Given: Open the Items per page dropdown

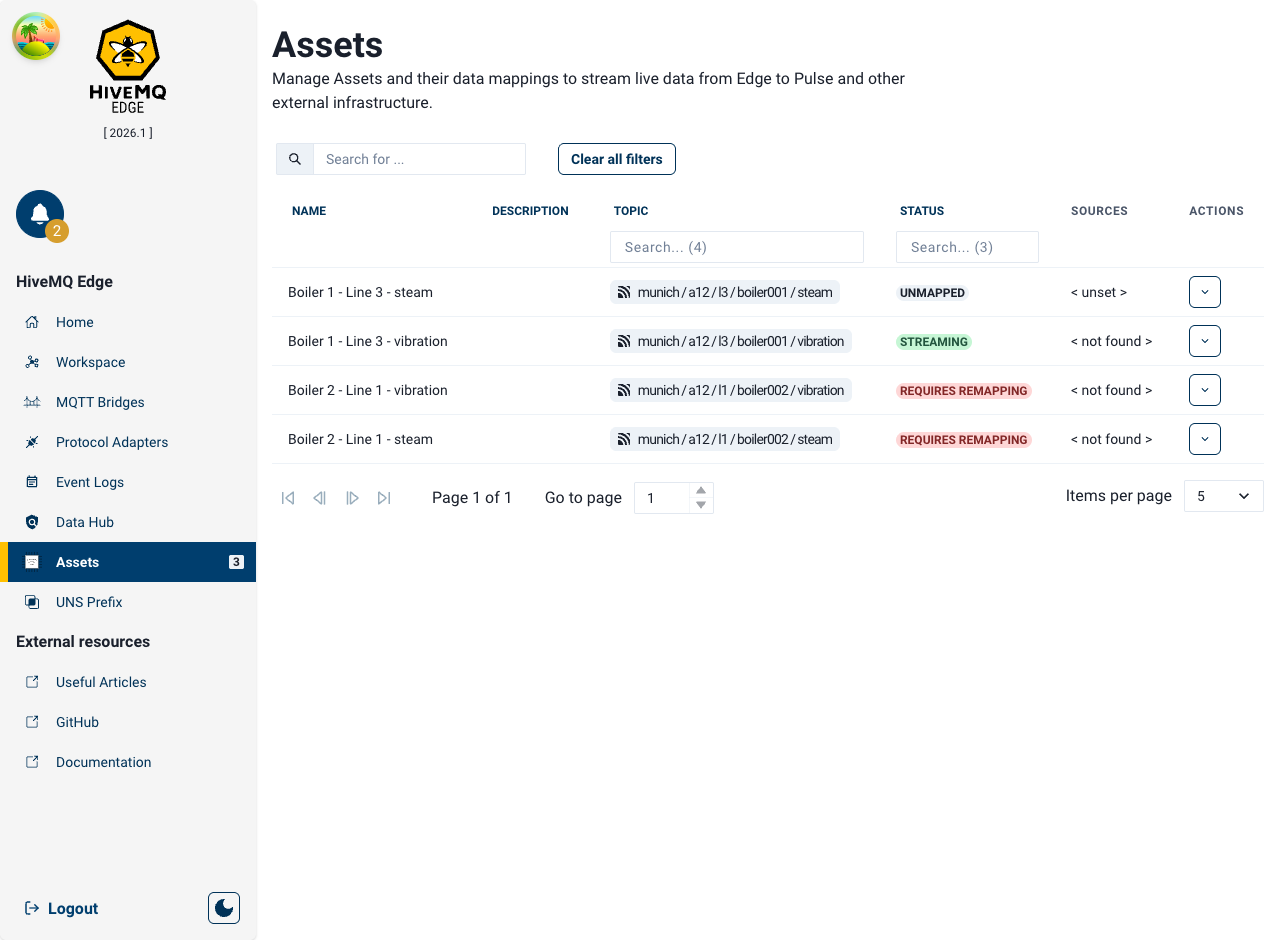Looking at the screenshot, I should (1223, 495).
